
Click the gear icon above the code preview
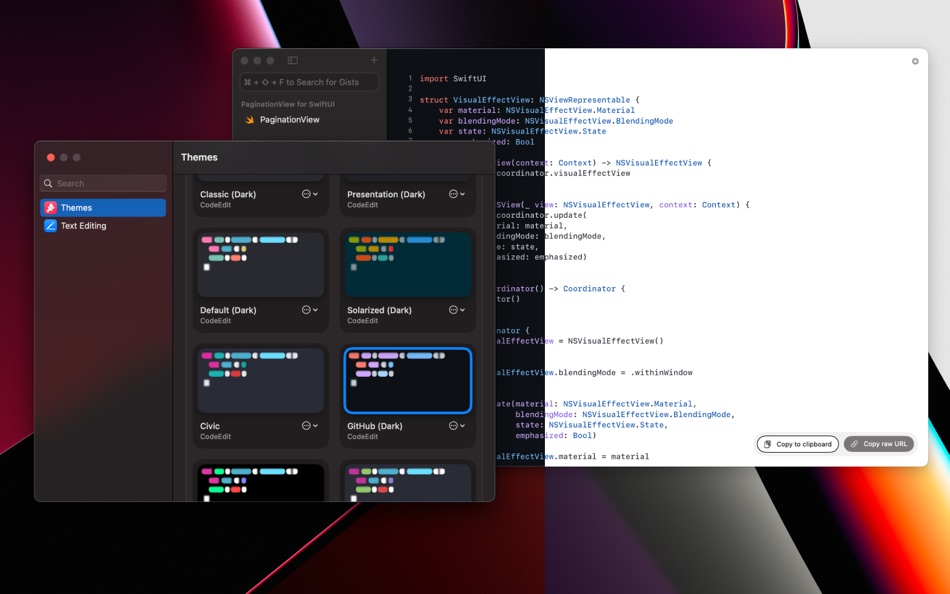pyautogui.click(x=914, y=61)
